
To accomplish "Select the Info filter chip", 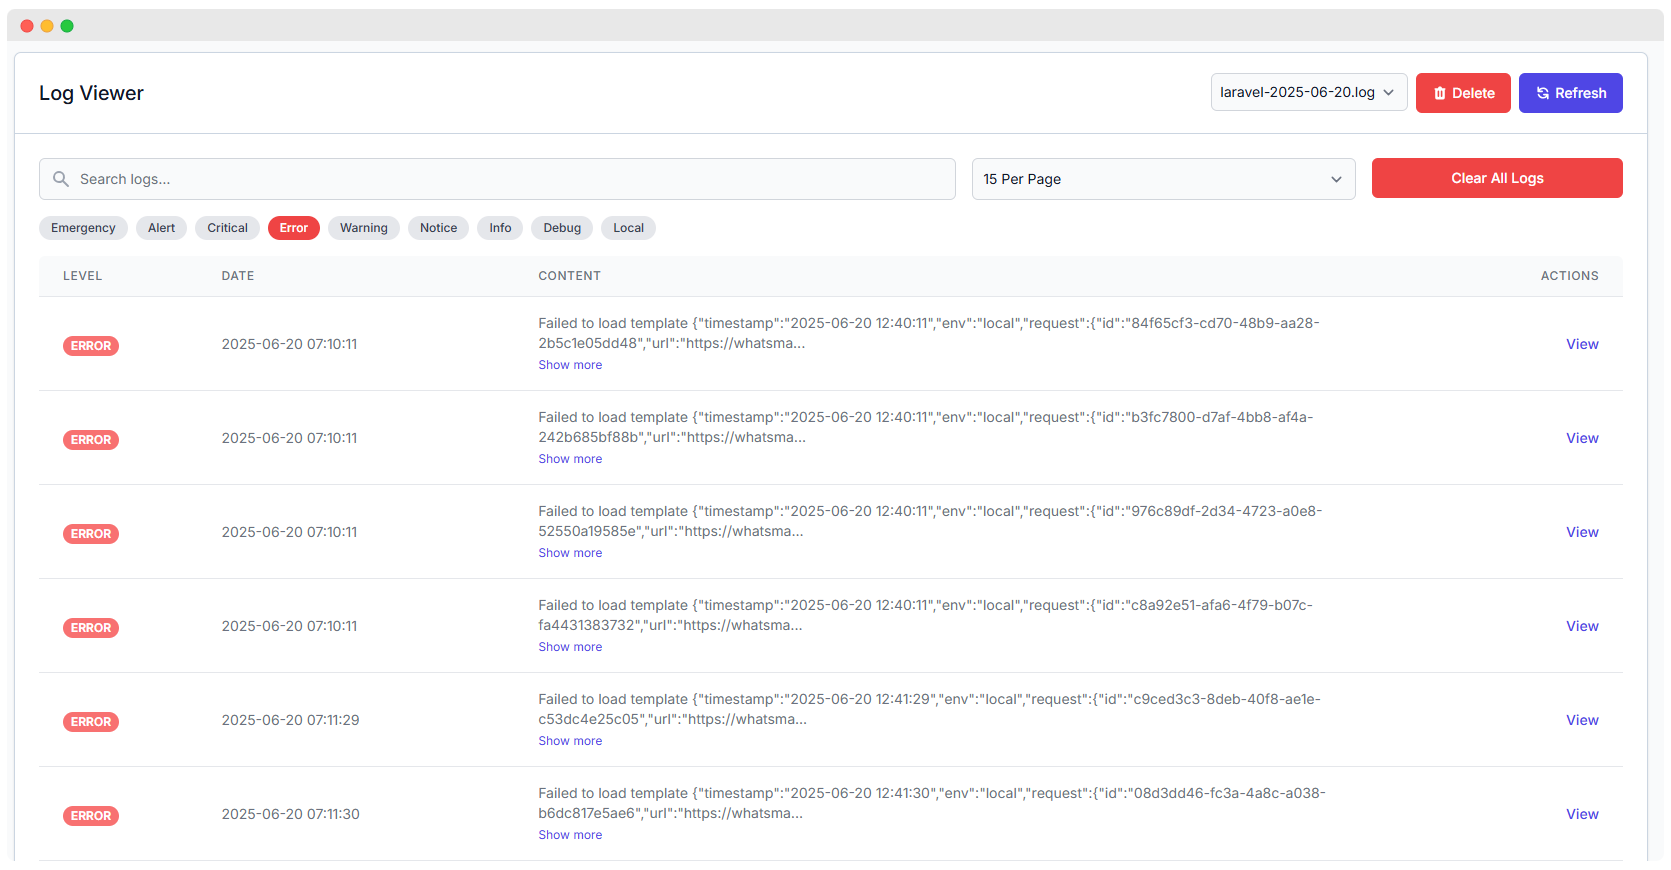I will [x=500, y=228].
